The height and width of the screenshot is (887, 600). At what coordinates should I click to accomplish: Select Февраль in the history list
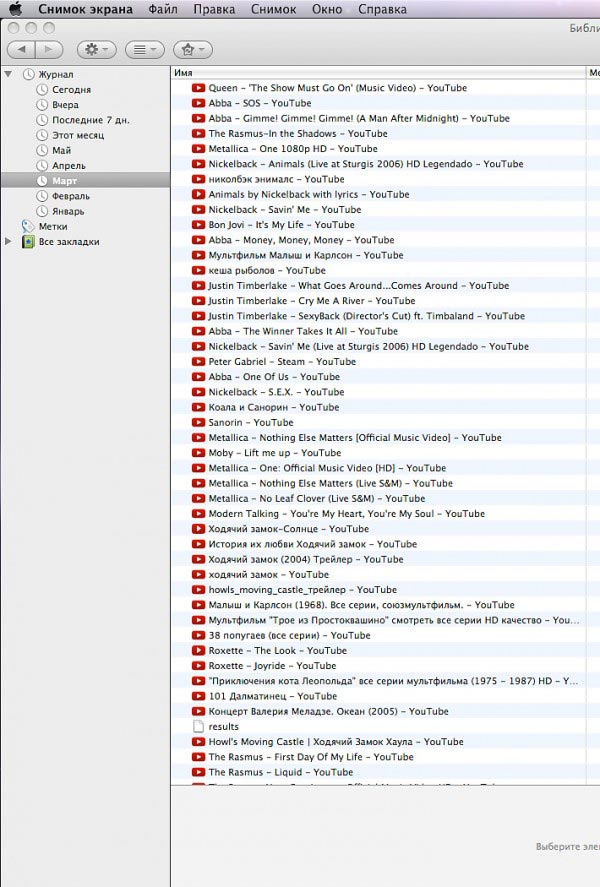click(x=70, y=196)
